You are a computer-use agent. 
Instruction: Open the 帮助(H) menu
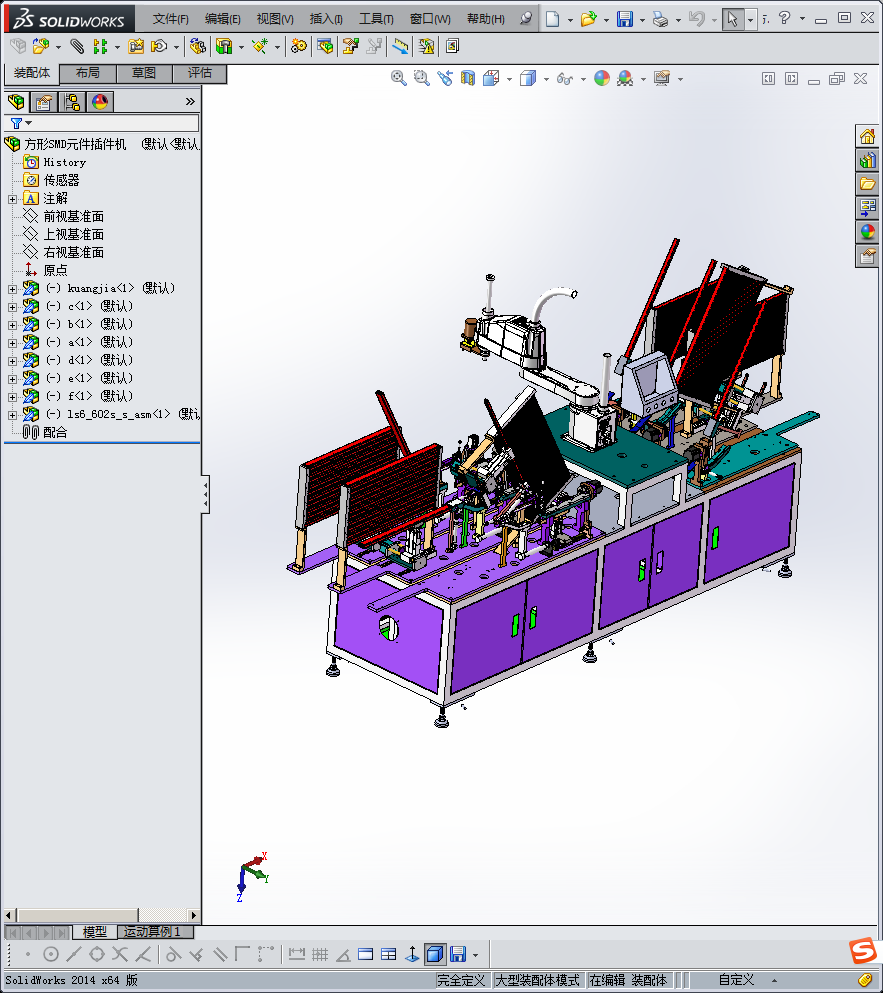486,19
